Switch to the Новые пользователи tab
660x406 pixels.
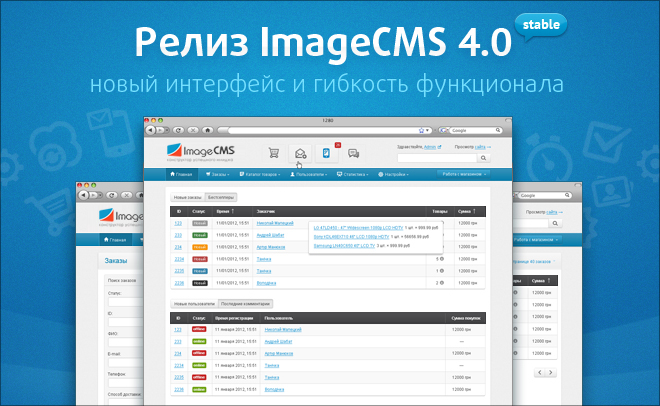click(x=194, y=303)
